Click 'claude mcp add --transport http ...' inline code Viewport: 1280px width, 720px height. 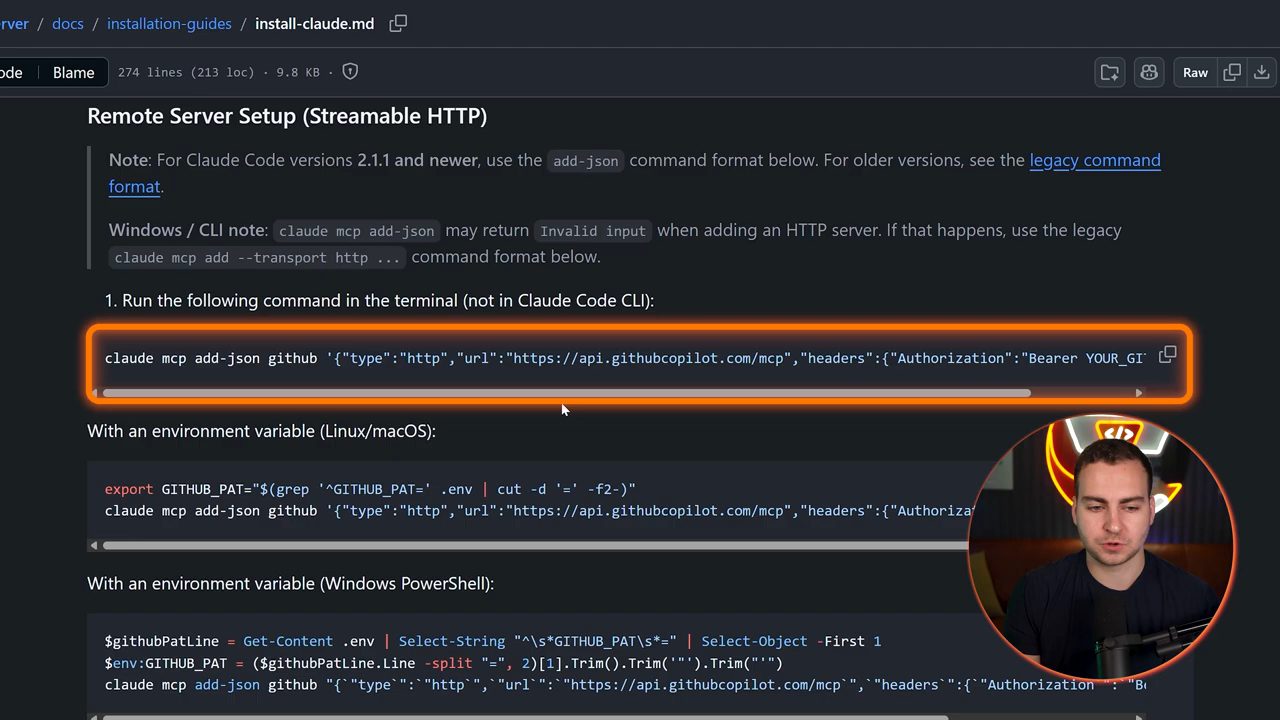pos(258,258)
